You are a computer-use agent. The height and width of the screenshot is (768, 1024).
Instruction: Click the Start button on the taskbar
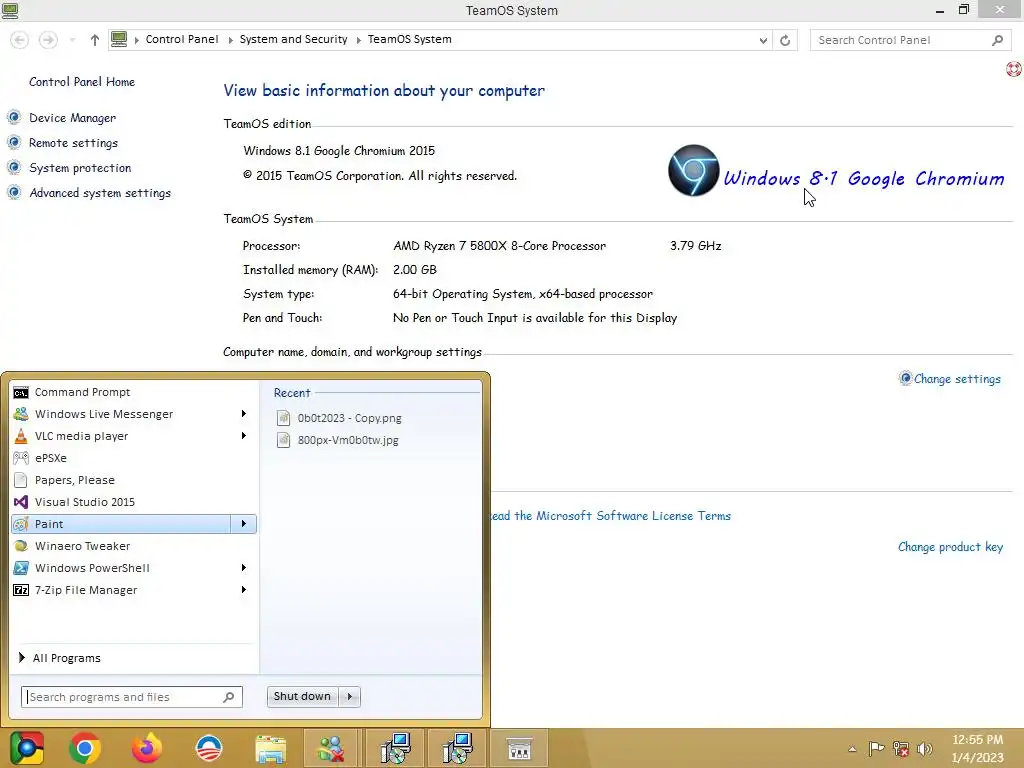pos(27,748)
